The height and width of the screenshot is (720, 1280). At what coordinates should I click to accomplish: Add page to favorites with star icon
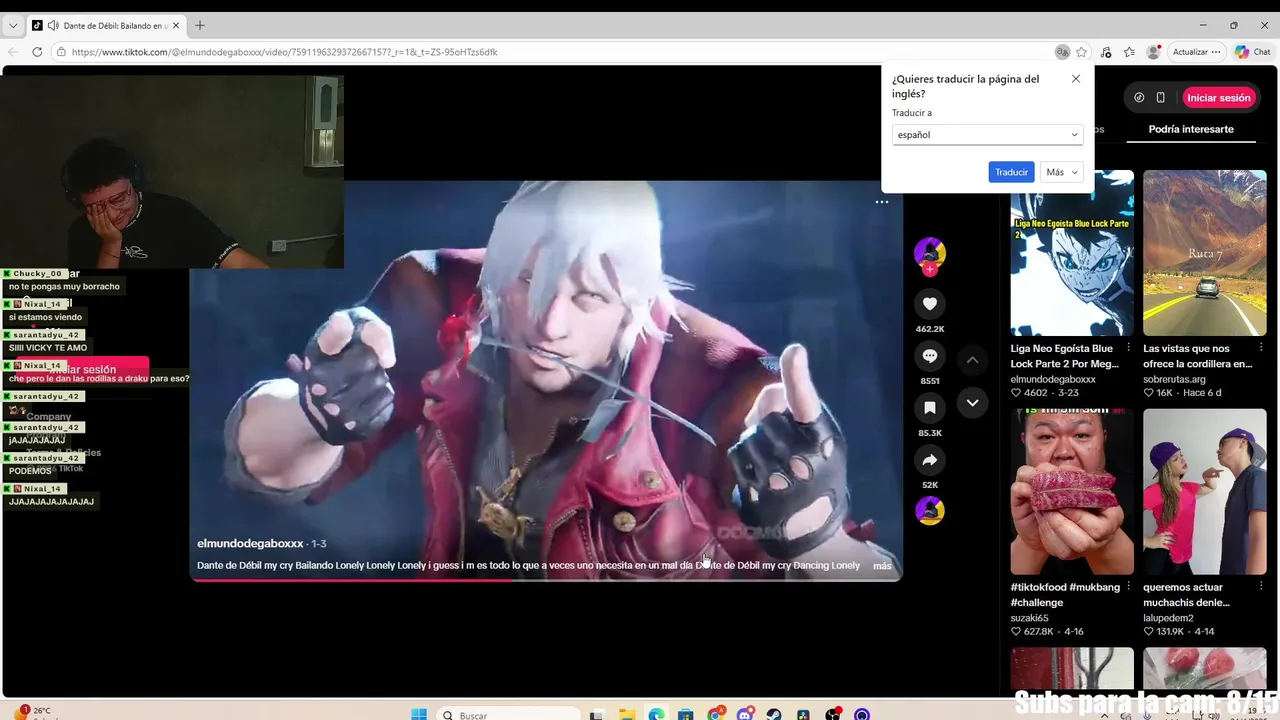coord(1081,52)
